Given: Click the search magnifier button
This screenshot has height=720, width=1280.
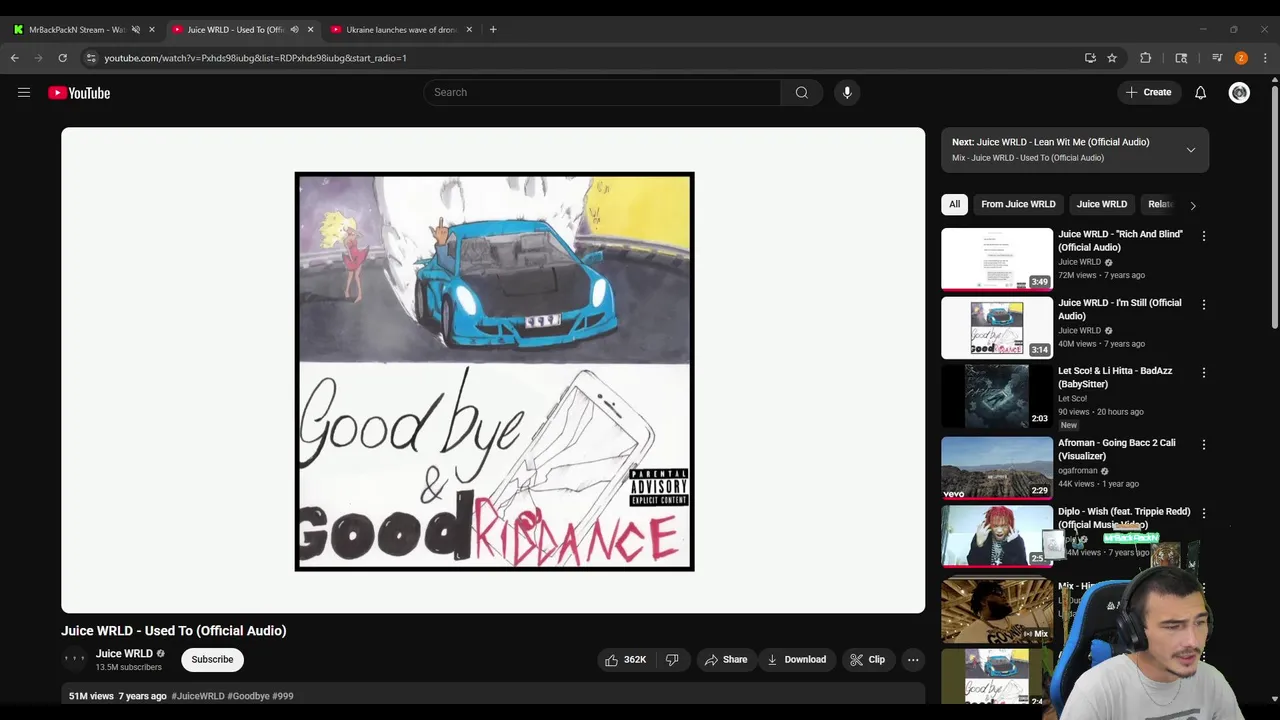Looking at the screenshot, I should (x=801, y=92).
